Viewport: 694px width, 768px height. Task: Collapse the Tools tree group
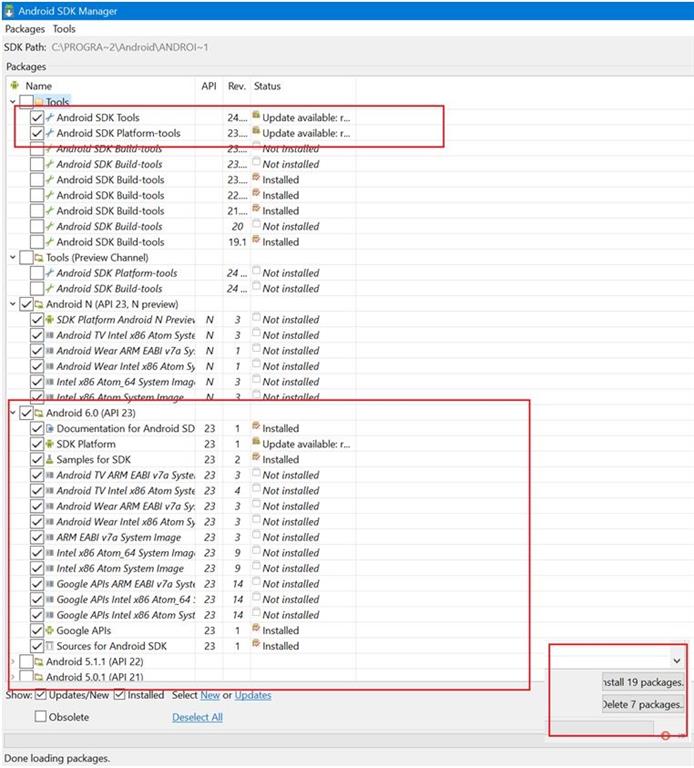click(13, 102)
